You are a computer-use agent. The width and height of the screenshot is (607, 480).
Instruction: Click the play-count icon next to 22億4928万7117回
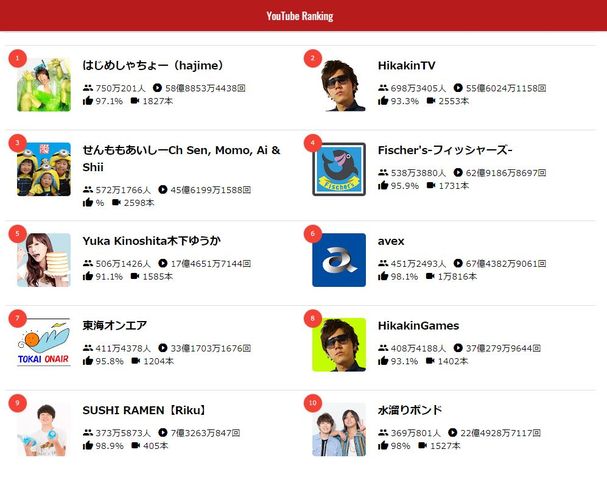click(x=453, y=432)
